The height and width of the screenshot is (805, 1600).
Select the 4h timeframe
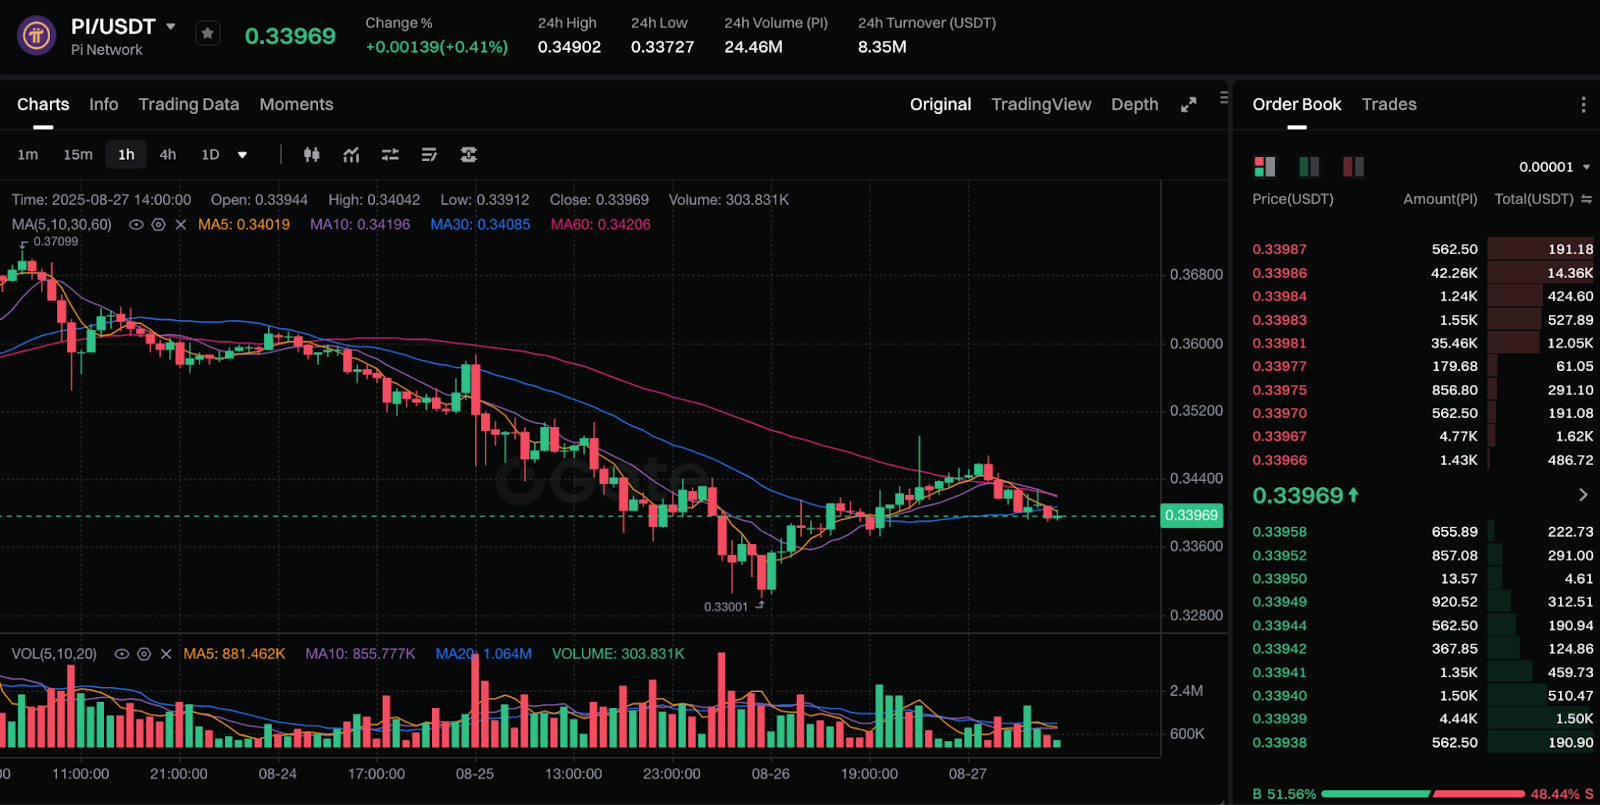(x=168, y=154)
